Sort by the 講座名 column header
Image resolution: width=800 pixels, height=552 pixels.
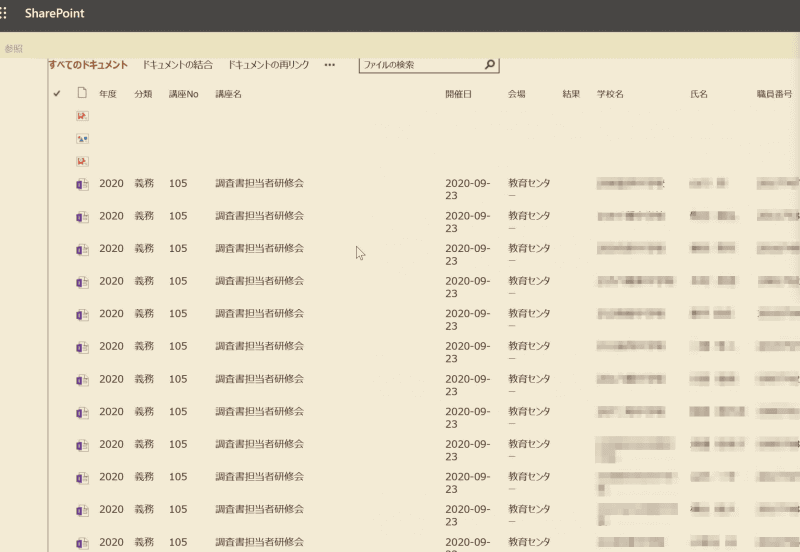(x=229, y=94)
